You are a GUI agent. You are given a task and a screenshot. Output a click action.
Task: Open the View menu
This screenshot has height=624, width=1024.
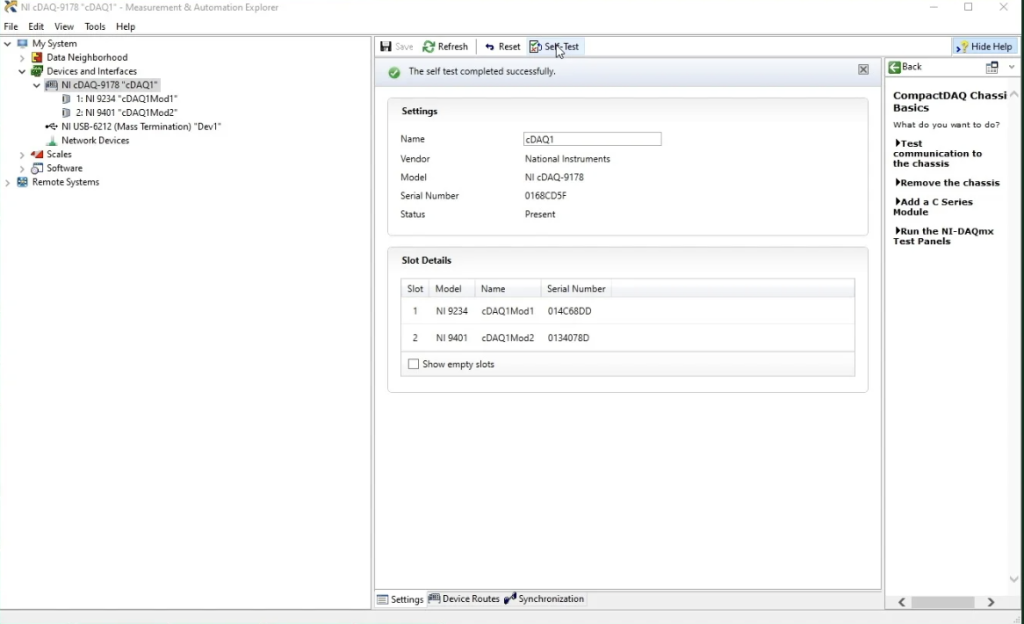[64, 27]
